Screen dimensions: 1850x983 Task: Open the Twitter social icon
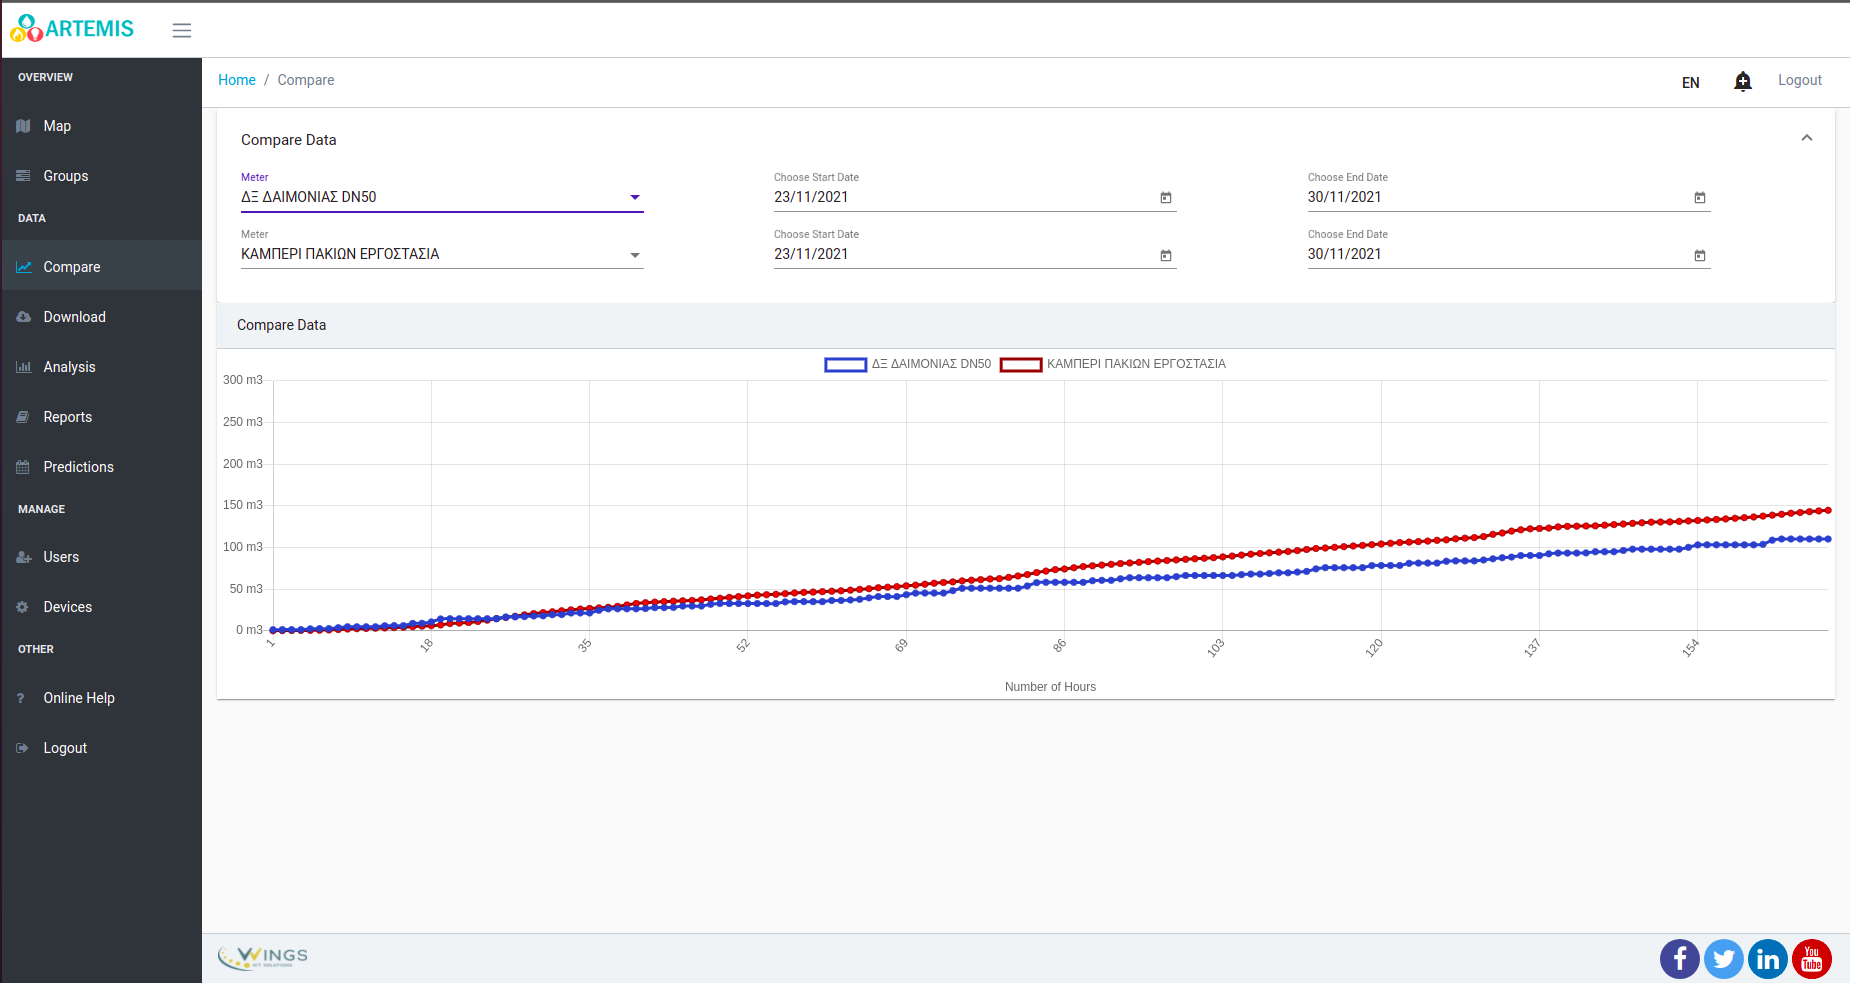coord(1723,959)
